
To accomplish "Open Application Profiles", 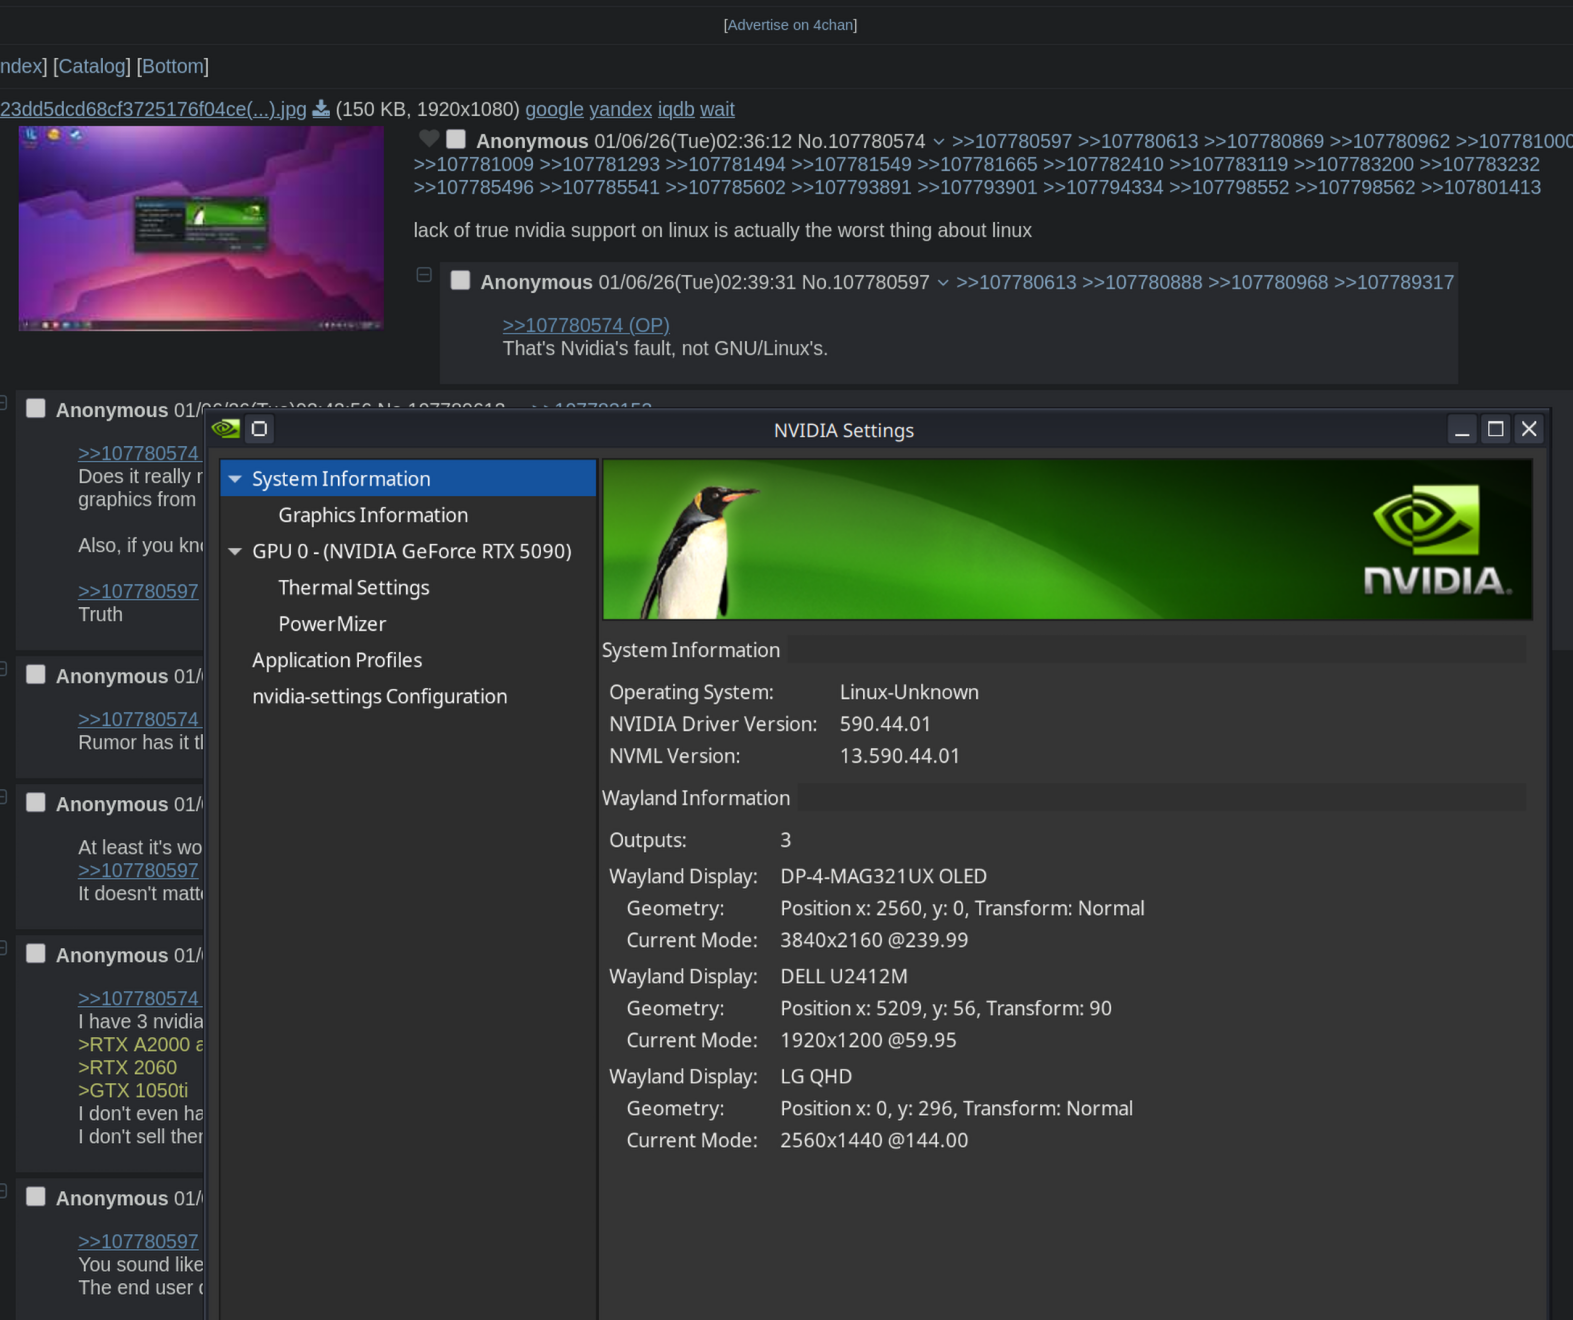I will pos(337,660).
